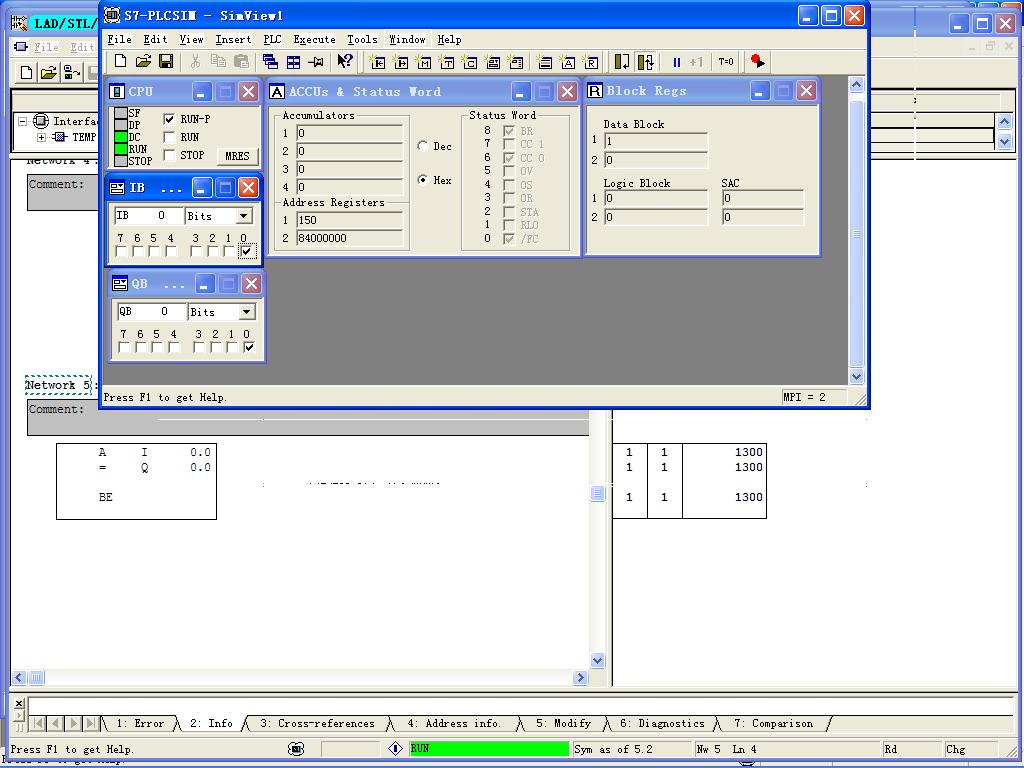Click Address Register 1 field showing 150
This screenshot has height=768, width=1024.
tap(349, 220)
